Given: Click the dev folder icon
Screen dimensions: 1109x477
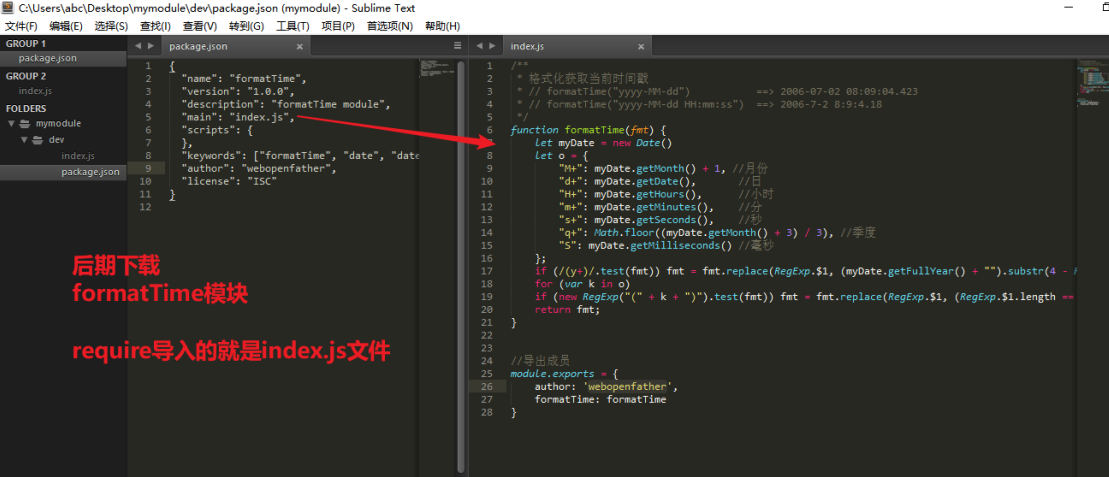Looking at the screenshot, I should pyautogui.click(x=38, y=139).
